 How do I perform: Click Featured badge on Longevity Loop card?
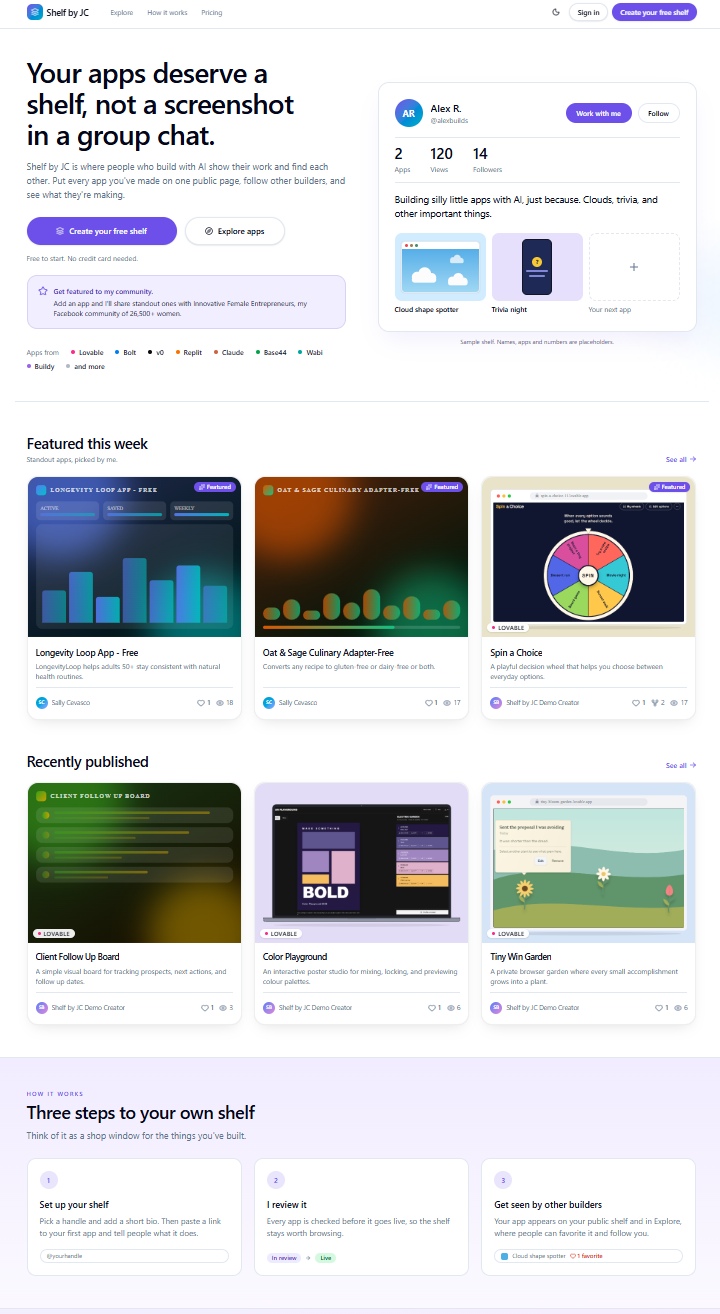[x=214, y=487]
